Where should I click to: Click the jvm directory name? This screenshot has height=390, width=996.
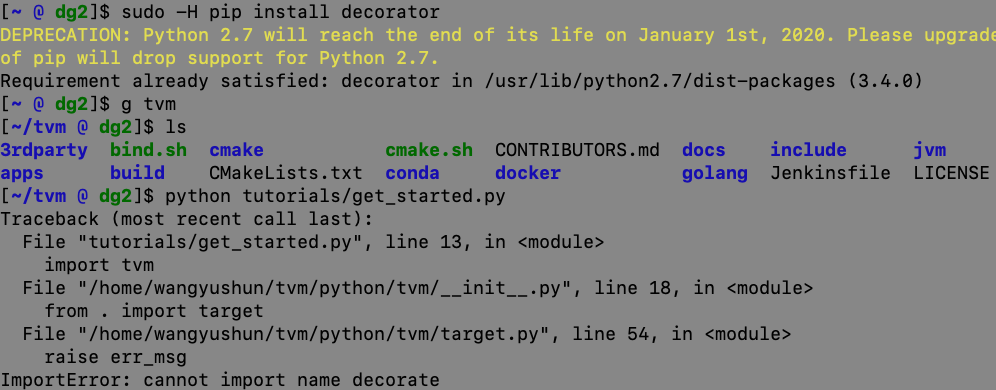point(930,151)
